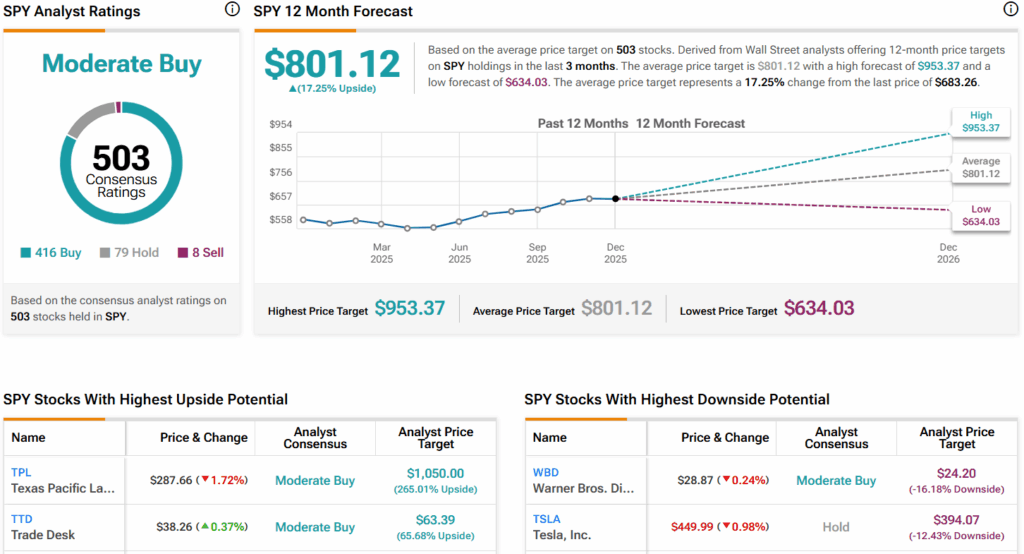Viewport: 1024px width, 554px height.
Task: Click info icon beside SPY Analyst Ratings
Action: 232,10
